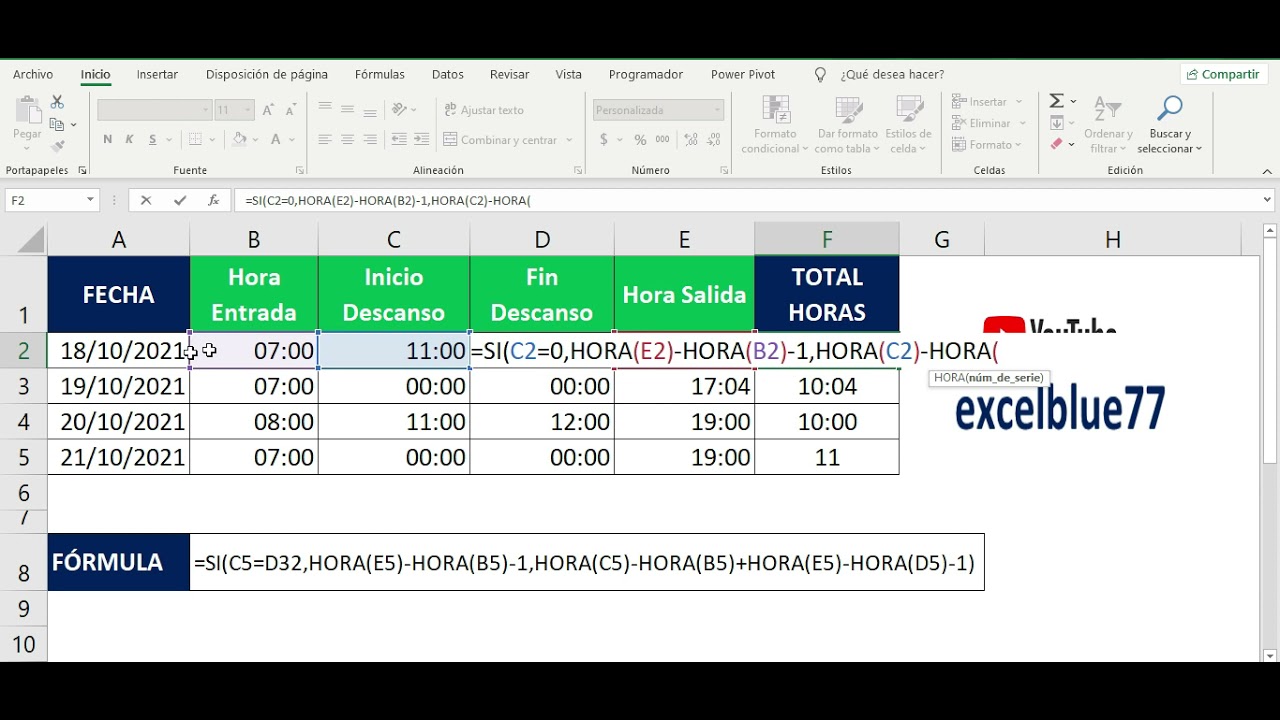Click the decrease indent icon
Image resolution: width=1280 pixels, height=720 pixels.
click(x=399, y=140)
